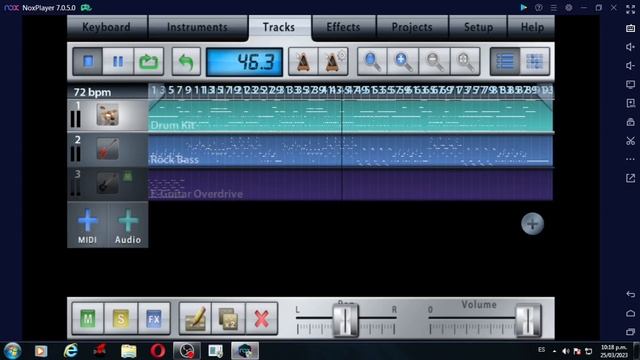The width and height of the screenshot is (640, 360).
Task: Click NoxPlayer back arrow sidebar icon
Action: coord(631,294)
